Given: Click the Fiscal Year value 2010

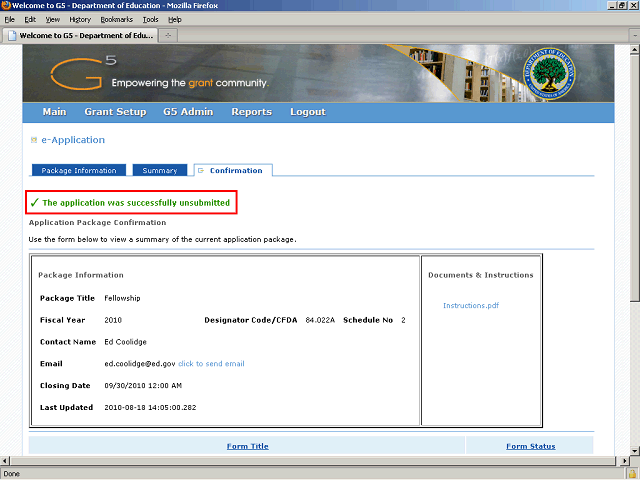Looking at the screenshot, I should pos(113,320).
